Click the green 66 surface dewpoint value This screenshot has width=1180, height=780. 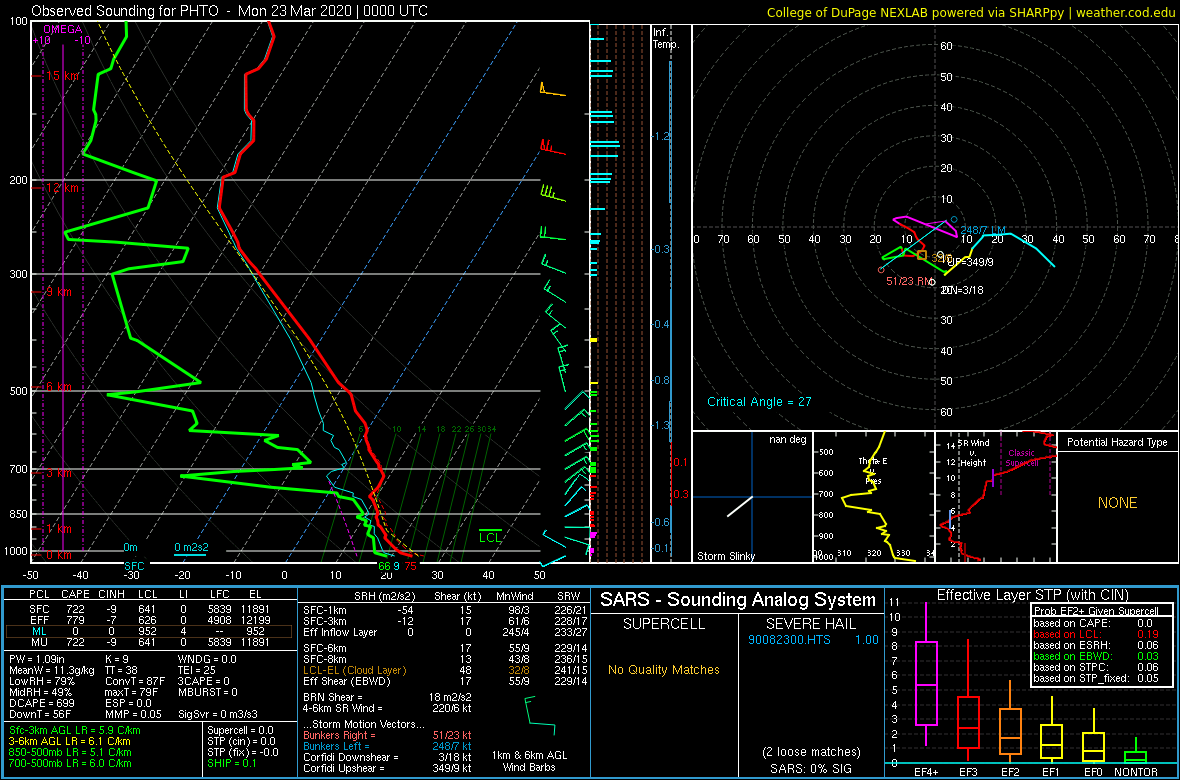pos(385,567)
